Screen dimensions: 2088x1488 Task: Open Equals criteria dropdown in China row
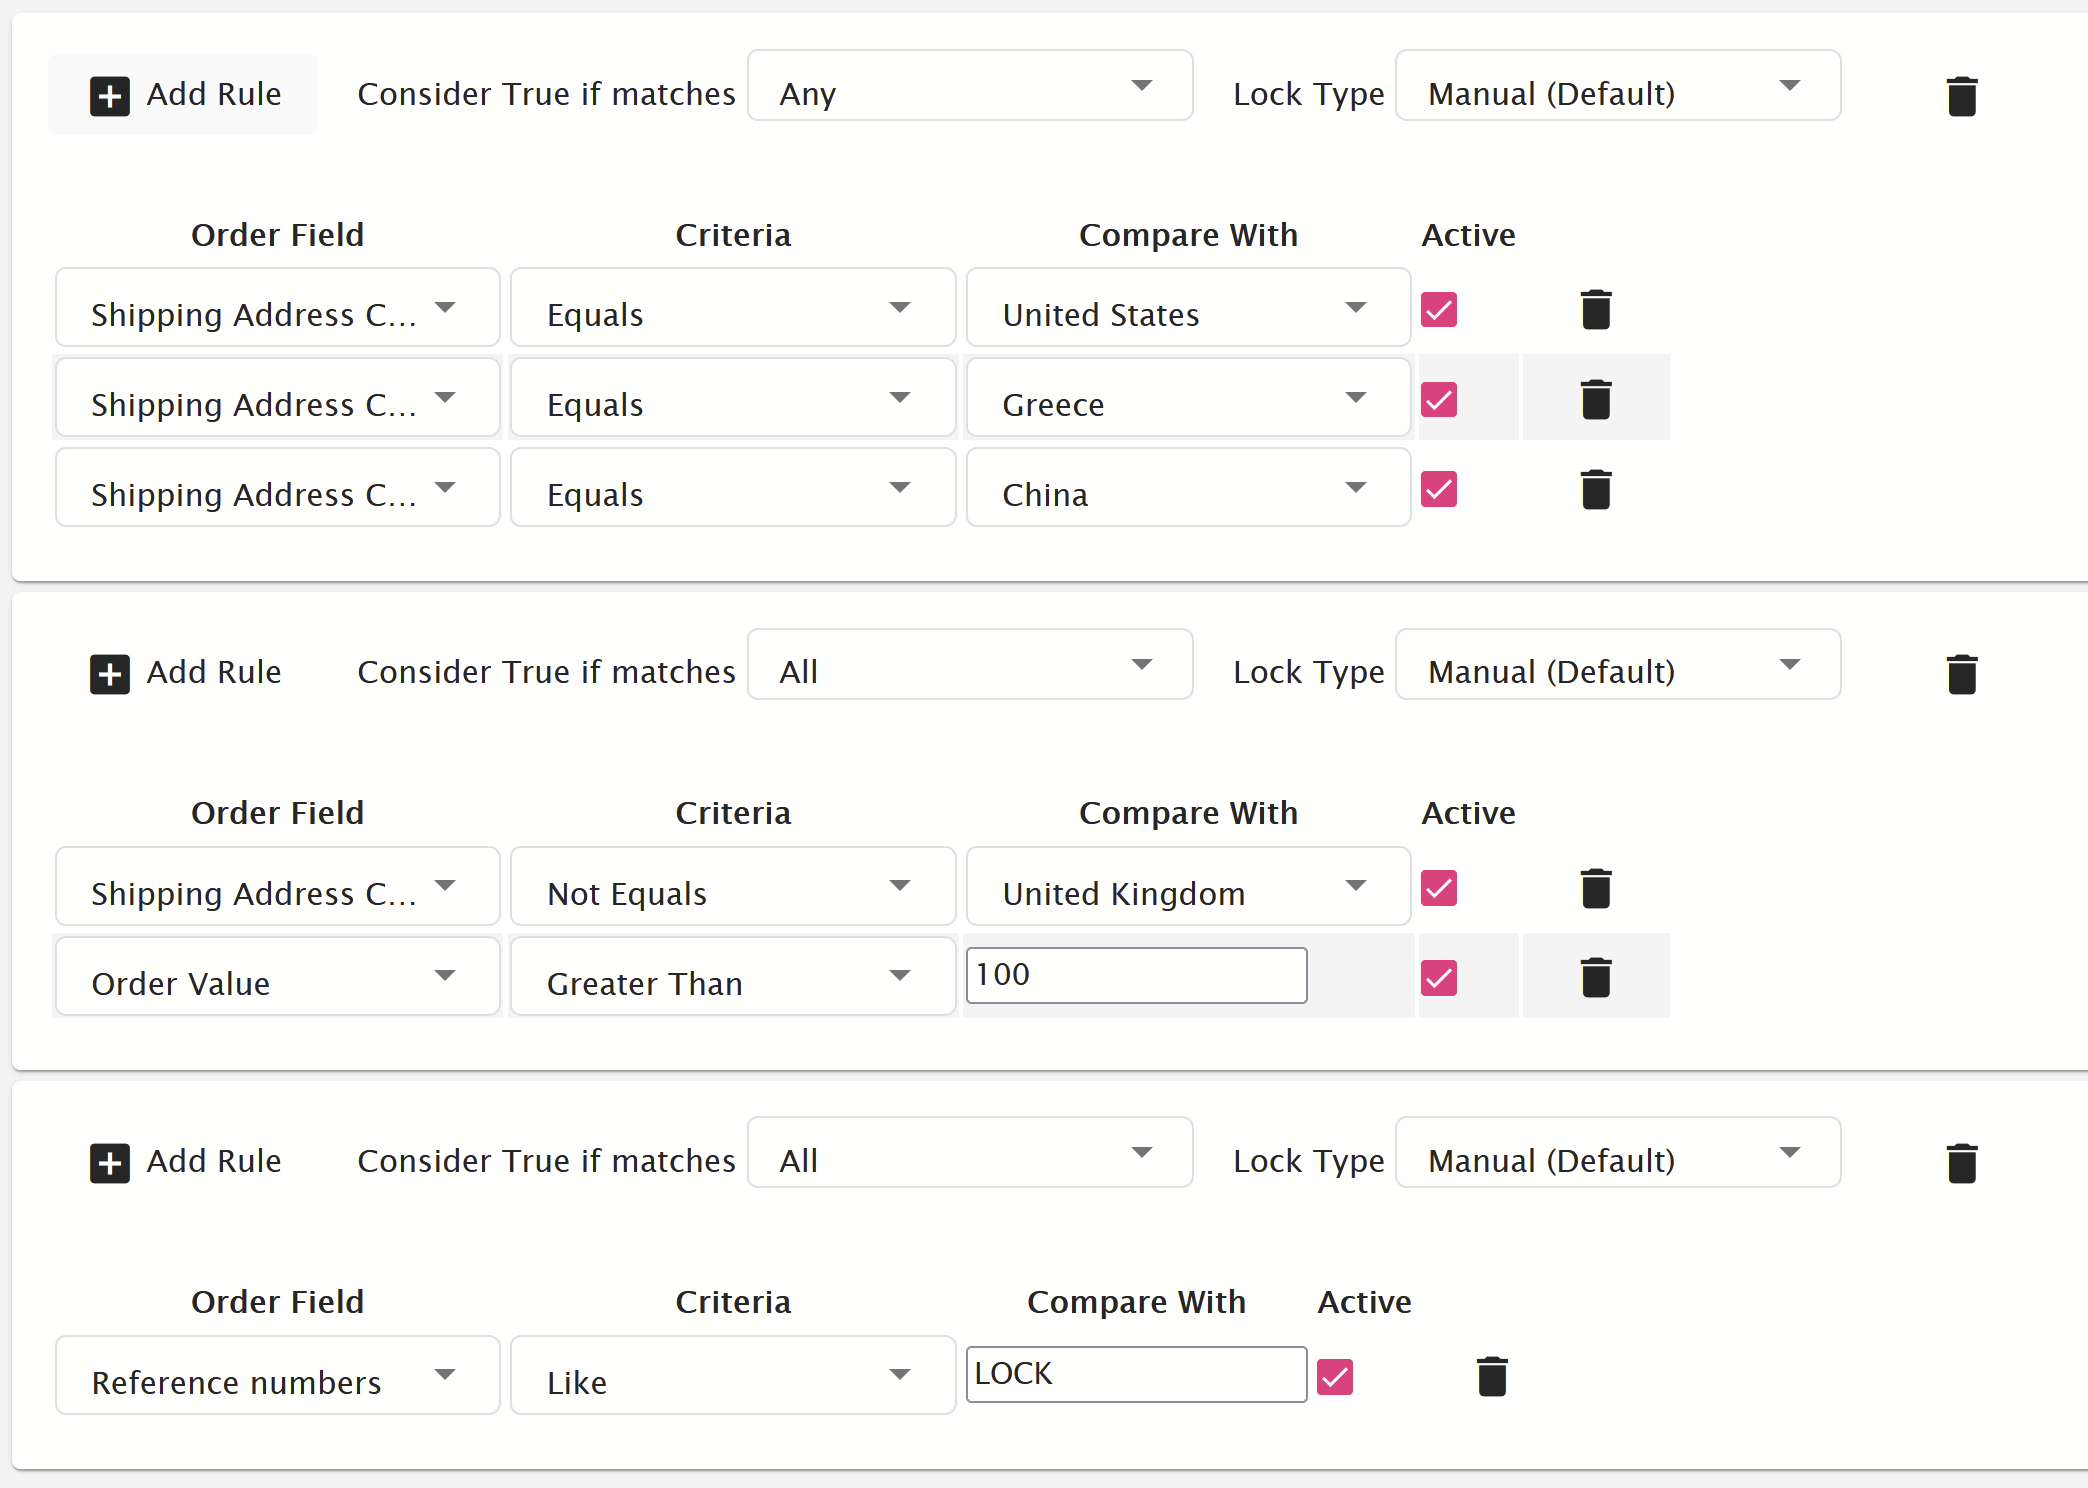[733, 487]
